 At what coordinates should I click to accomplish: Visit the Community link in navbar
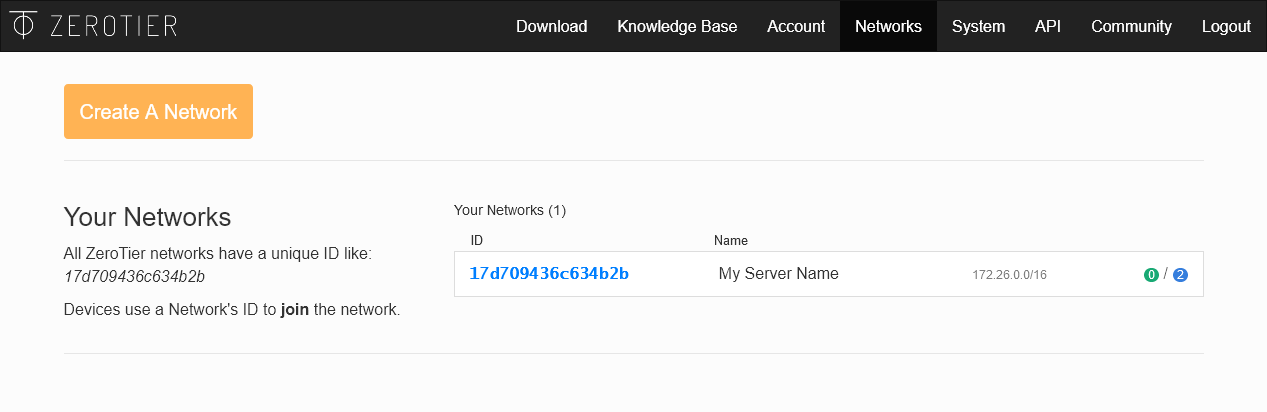pos(1131,26)
